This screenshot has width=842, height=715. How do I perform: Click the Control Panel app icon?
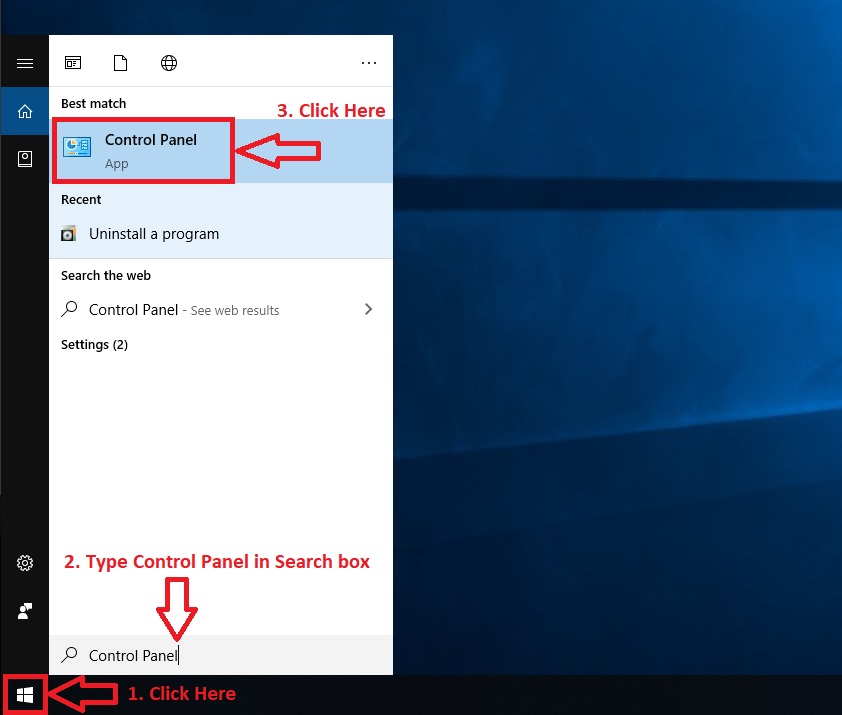coord(77,147)
